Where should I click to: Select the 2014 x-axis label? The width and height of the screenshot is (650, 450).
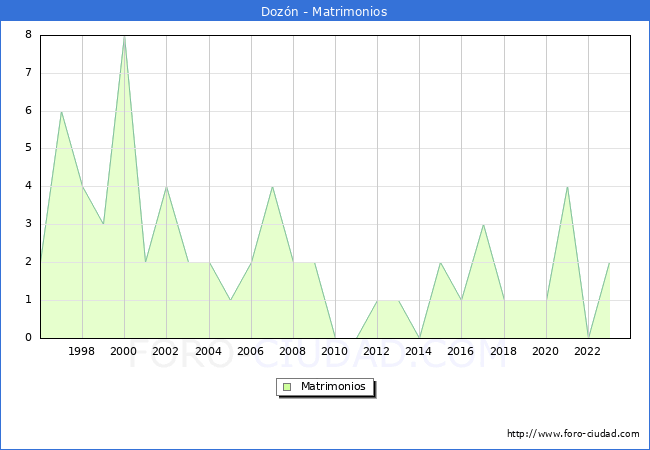[x=419, y=351]
